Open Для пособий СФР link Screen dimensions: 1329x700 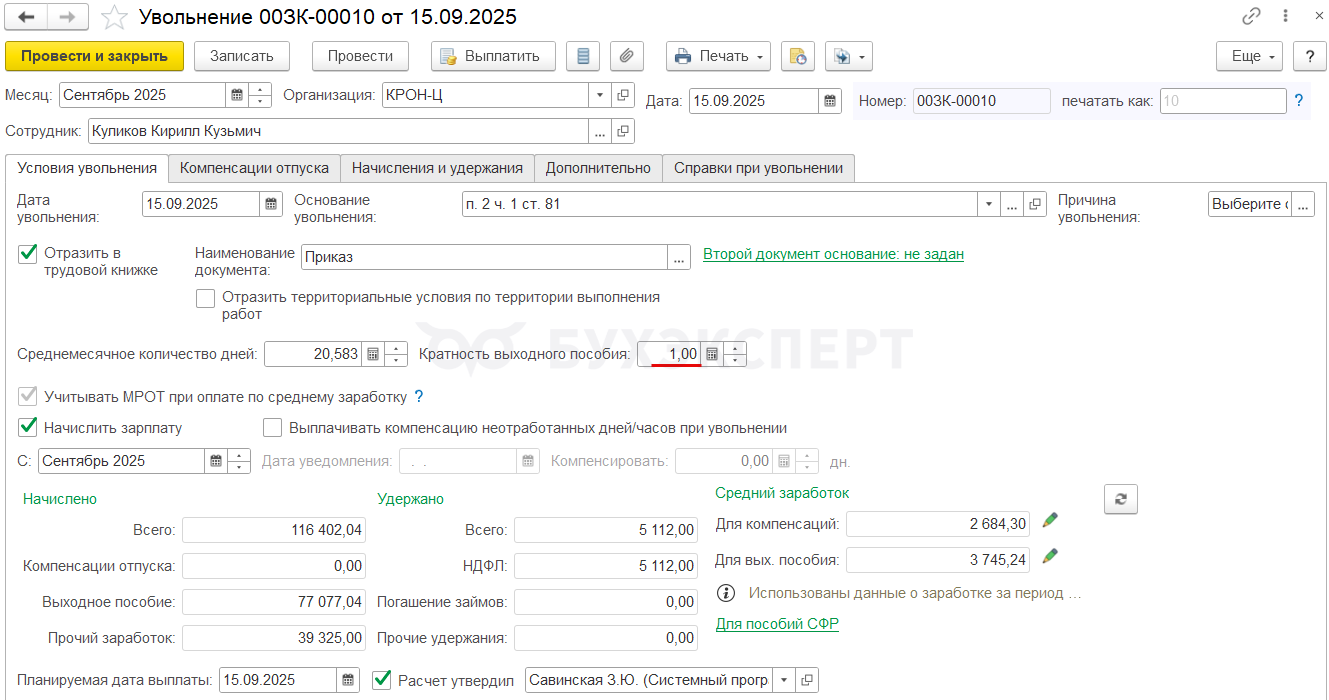click(x=777, y=624)
